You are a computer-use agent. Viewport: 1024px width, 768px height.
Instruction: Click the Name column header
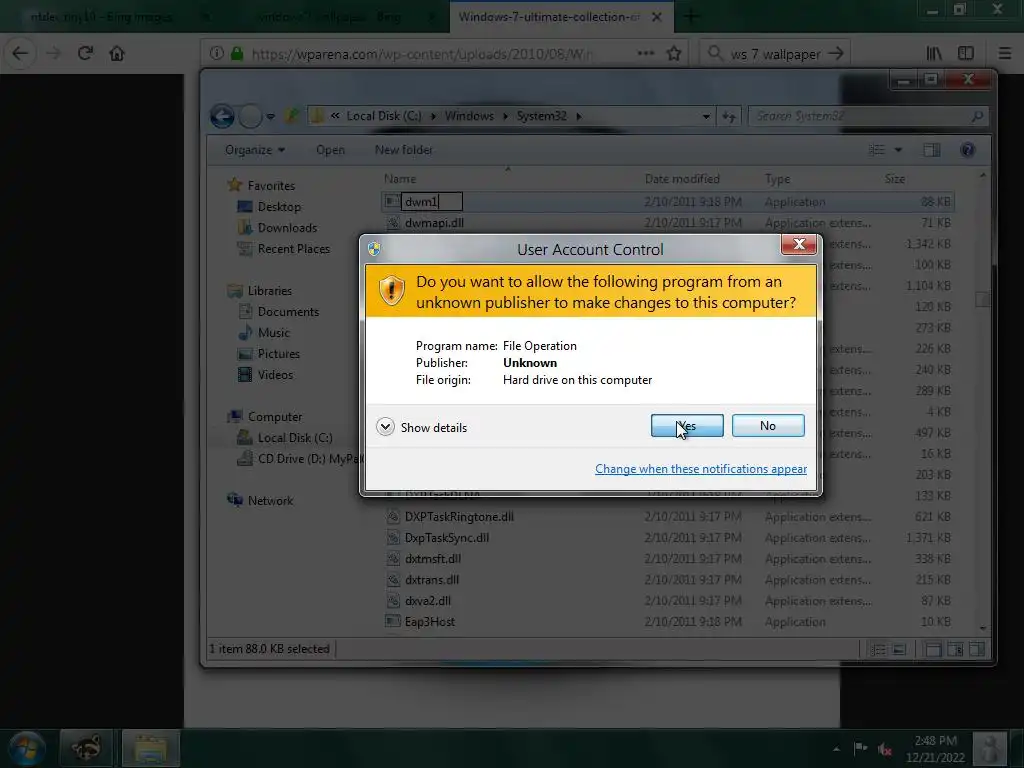pos(400,179)
